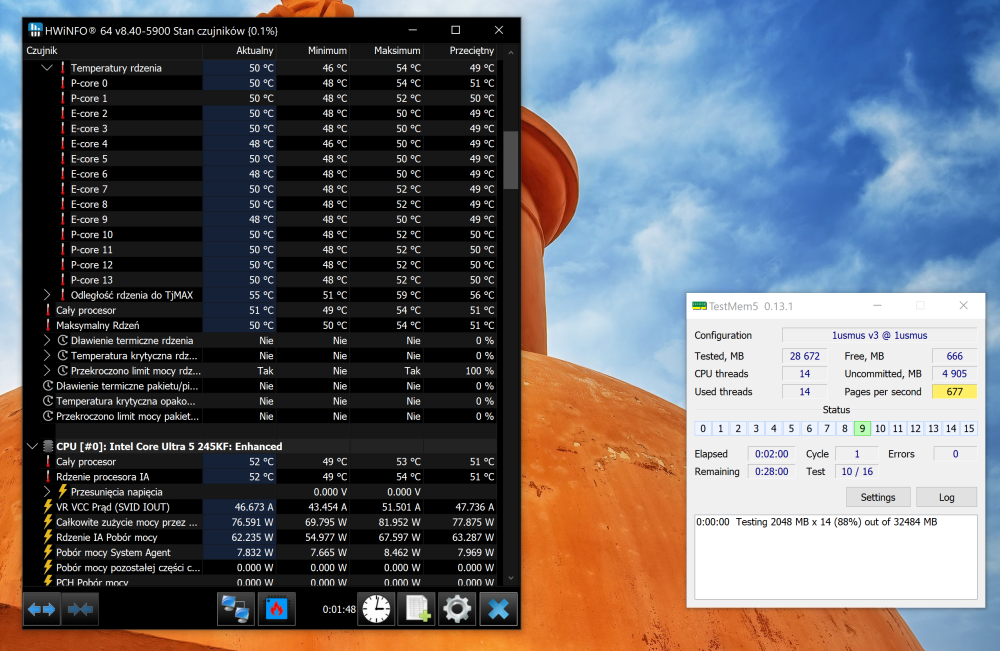Click the blue X close sensors icon
This screenshot has height=651, width=1000.
coord(498,609)
